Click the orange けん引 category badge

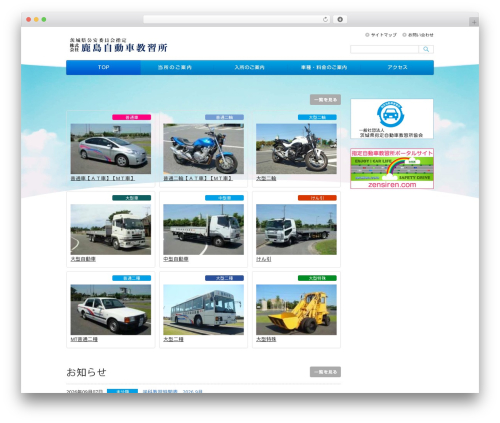point(317,198)
